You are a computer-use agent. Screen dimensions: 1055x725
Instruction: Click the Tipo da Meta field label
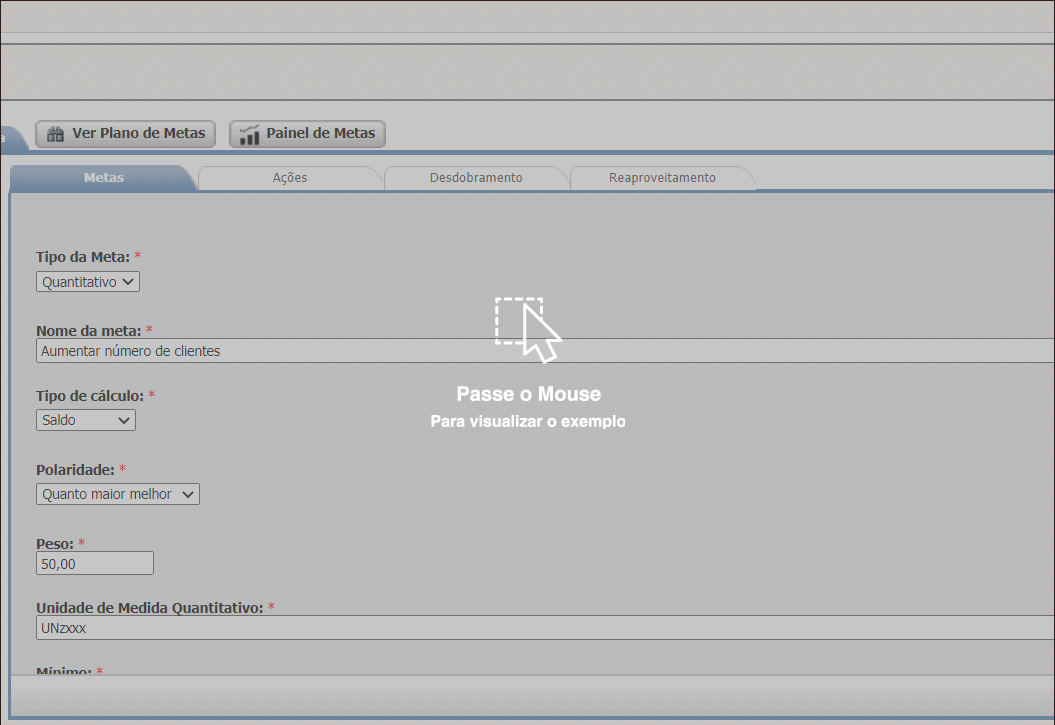pos(83,257)
